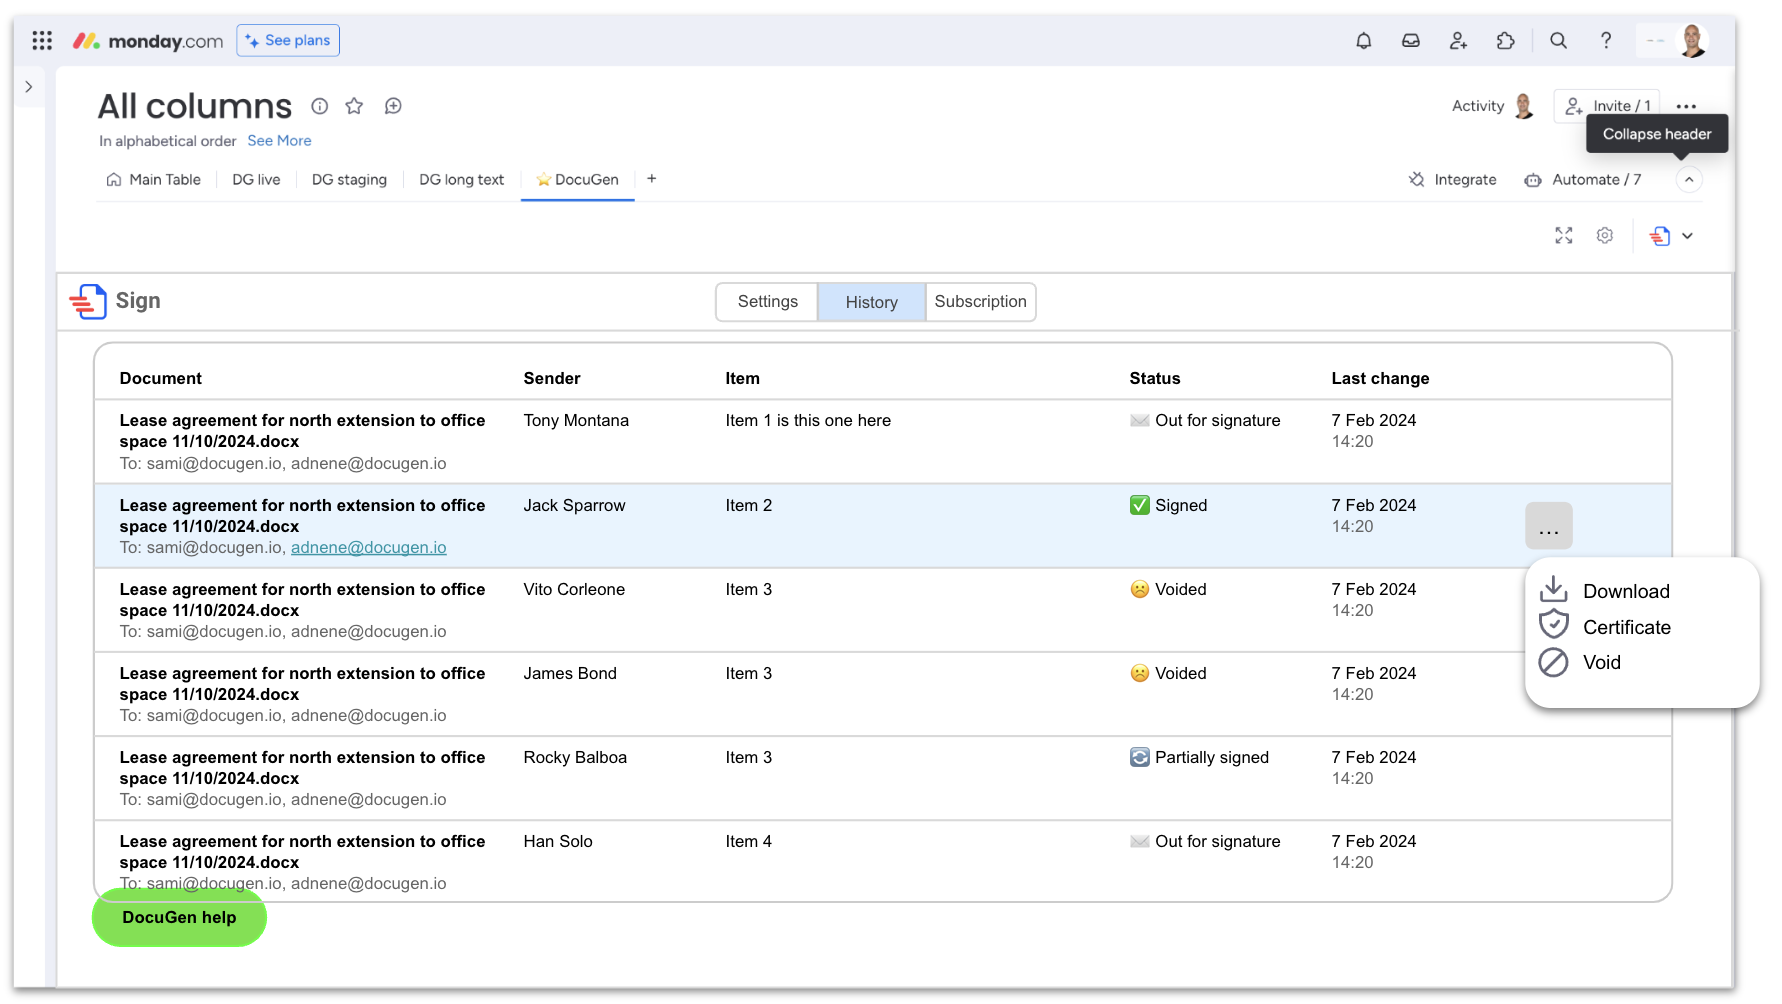Image resolution: width=1782 pixels, height=1004 pixels.
Task: Click 'Item 1 is this one here' cell
Action: point(808,420)
